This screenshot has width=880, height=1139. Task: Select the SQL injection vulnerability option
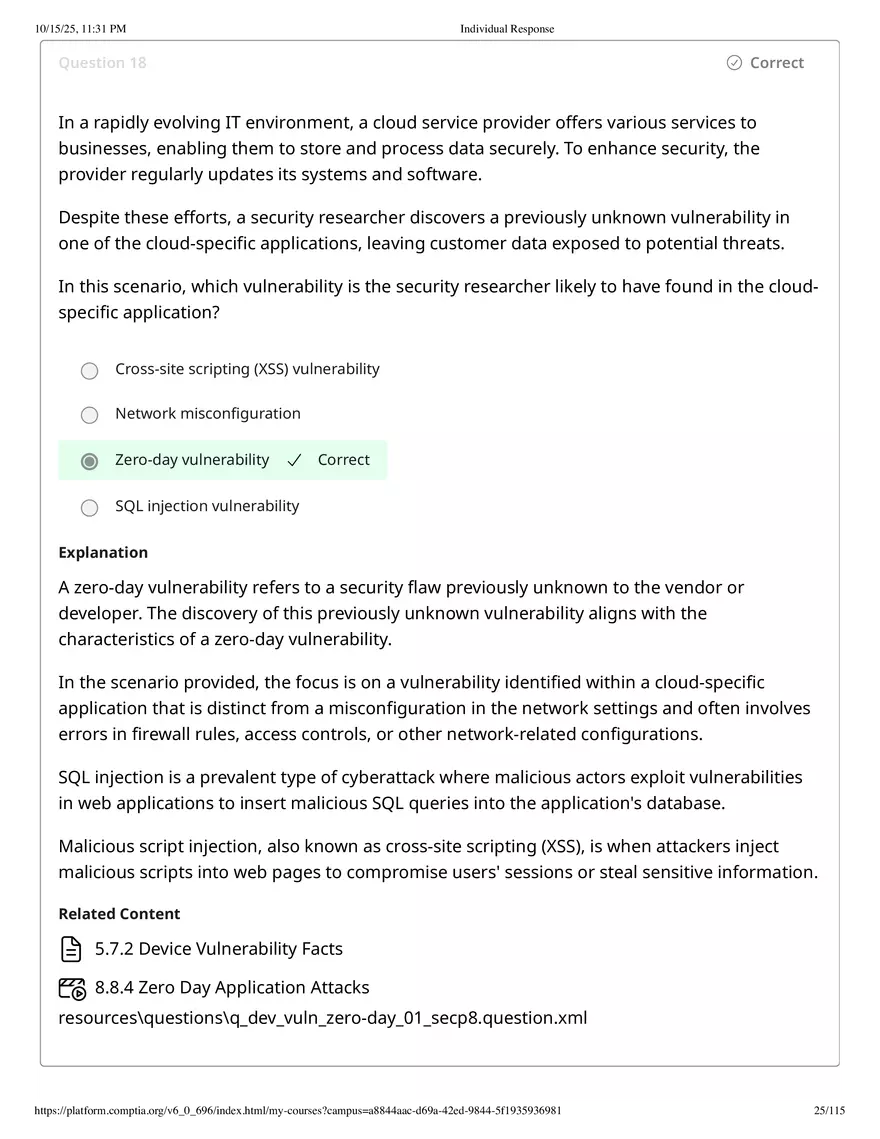pyautogui.click(x=89, y=507)
